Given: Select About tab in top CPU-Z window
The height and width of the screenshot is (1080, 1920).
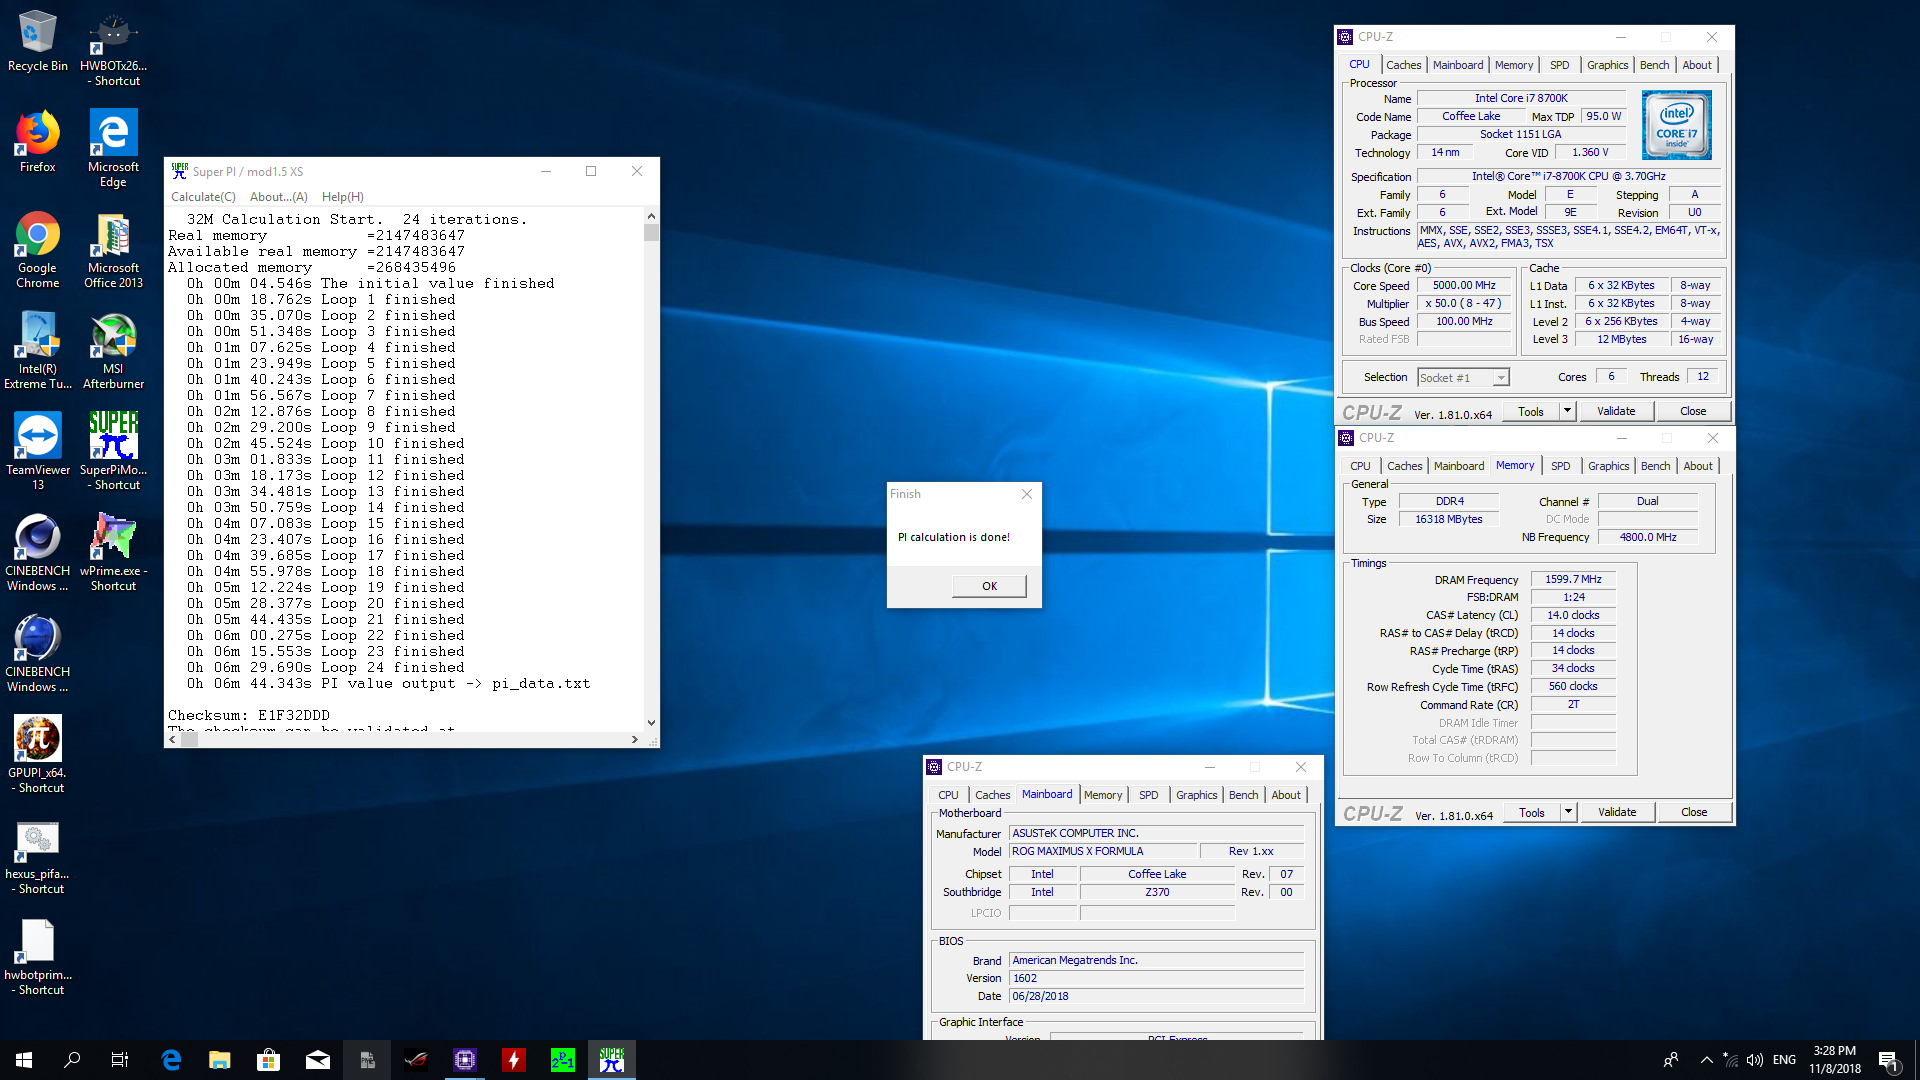Looking at the screenshot, I should [1696, 65].
